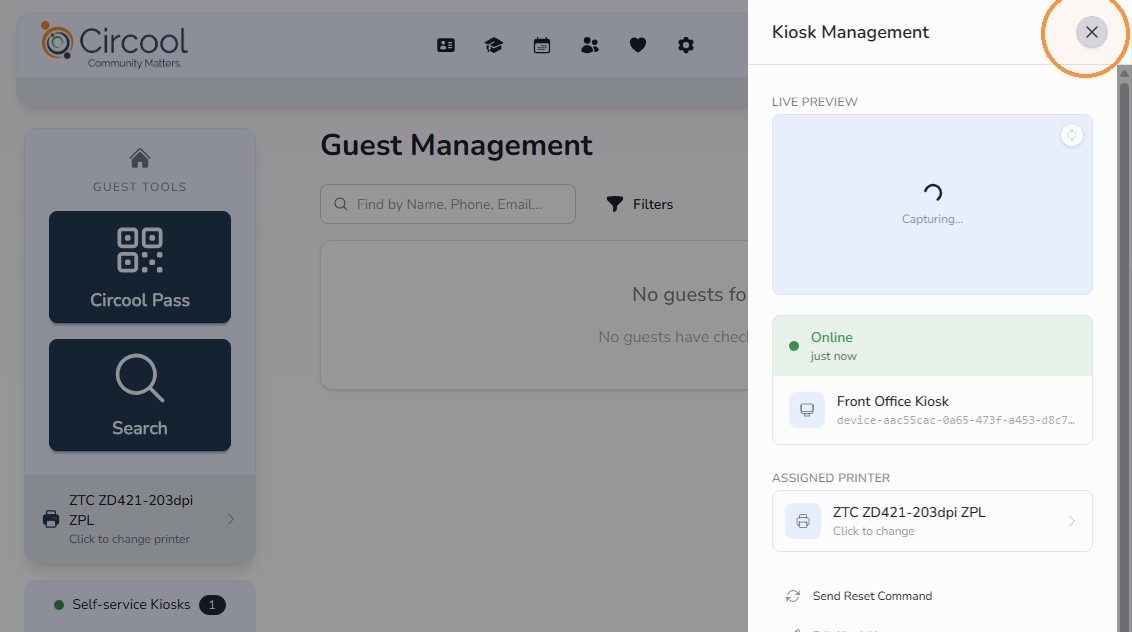Click the Self-service Kiosks count badge

point(212,605)
